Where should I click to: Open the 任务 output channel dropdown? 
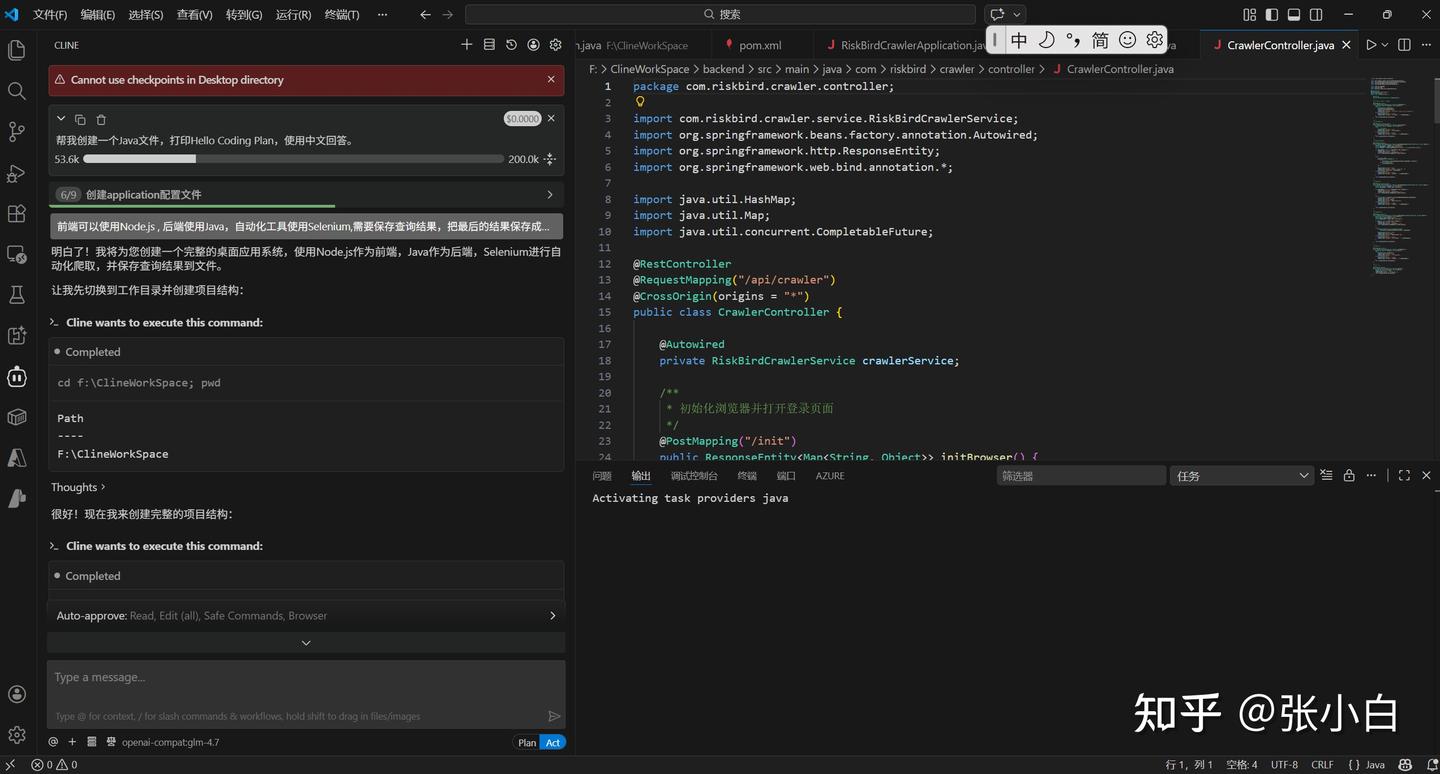tap(1240, 476)
